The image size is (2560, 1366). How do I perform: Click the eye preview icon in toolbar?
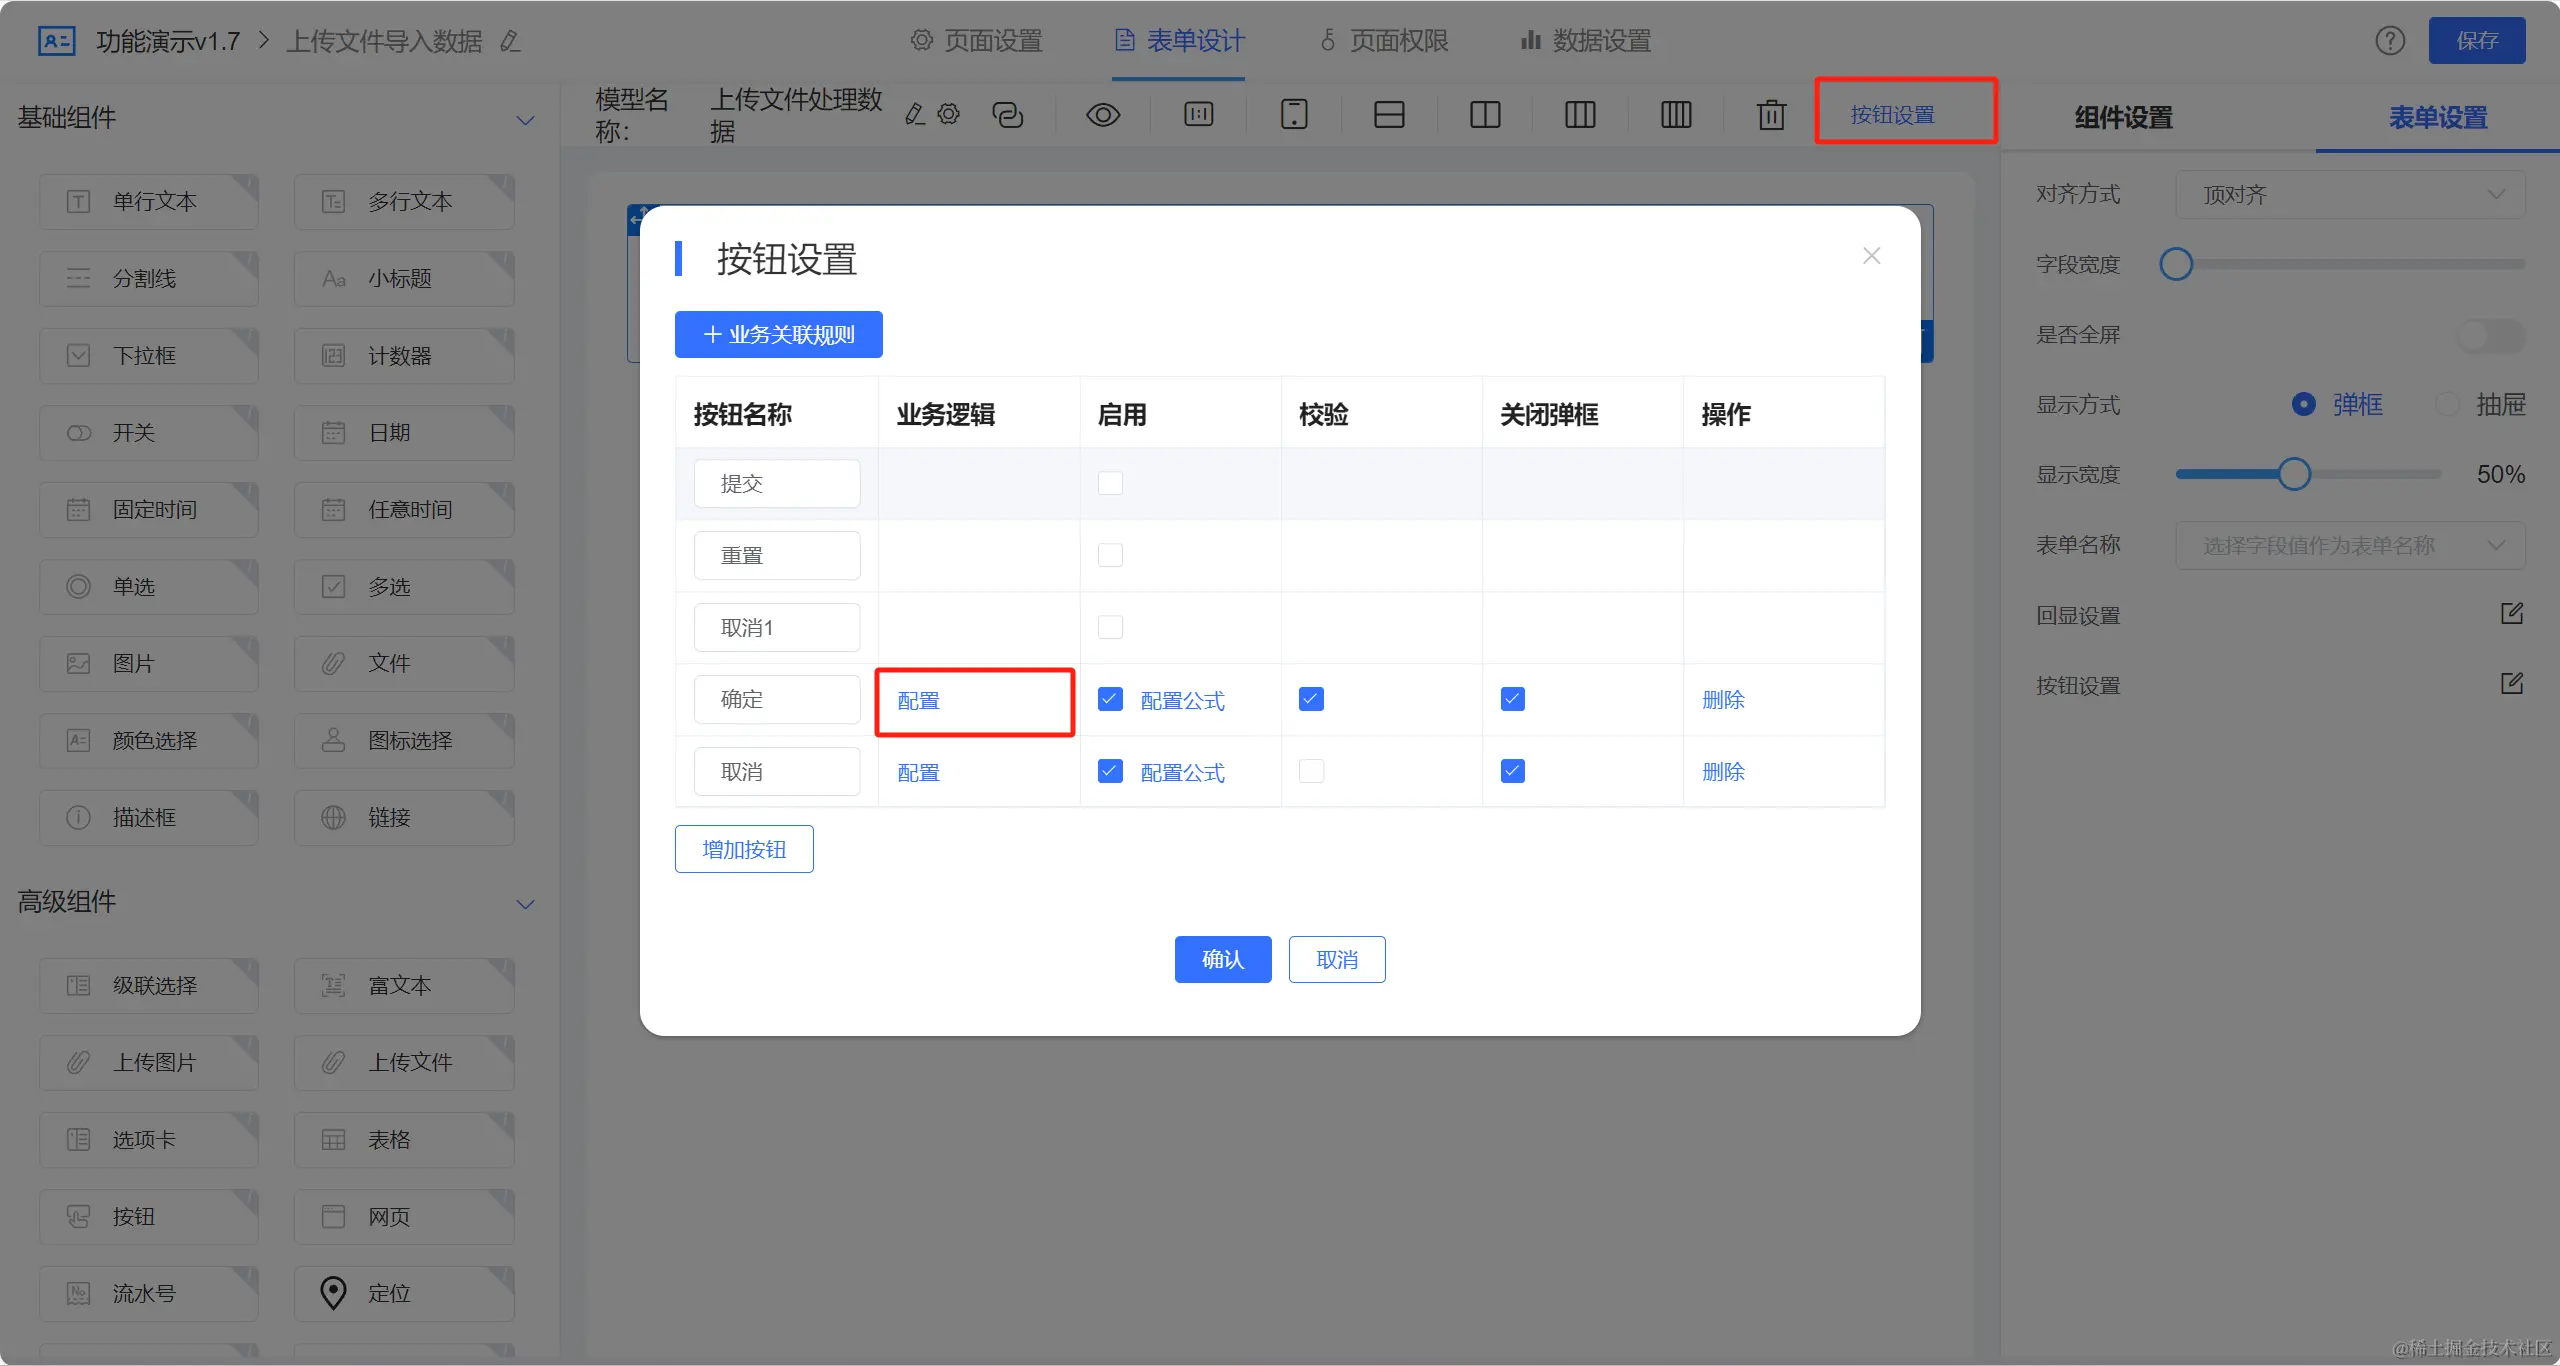(1102, 115)
